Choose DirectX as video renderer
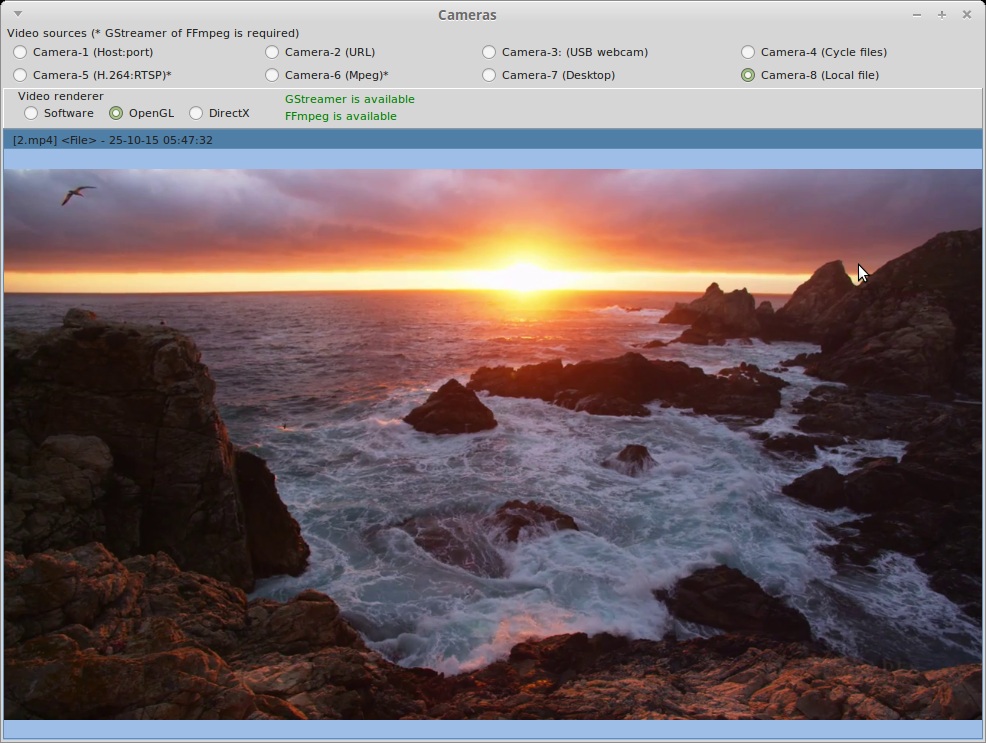 click(196, 113)
